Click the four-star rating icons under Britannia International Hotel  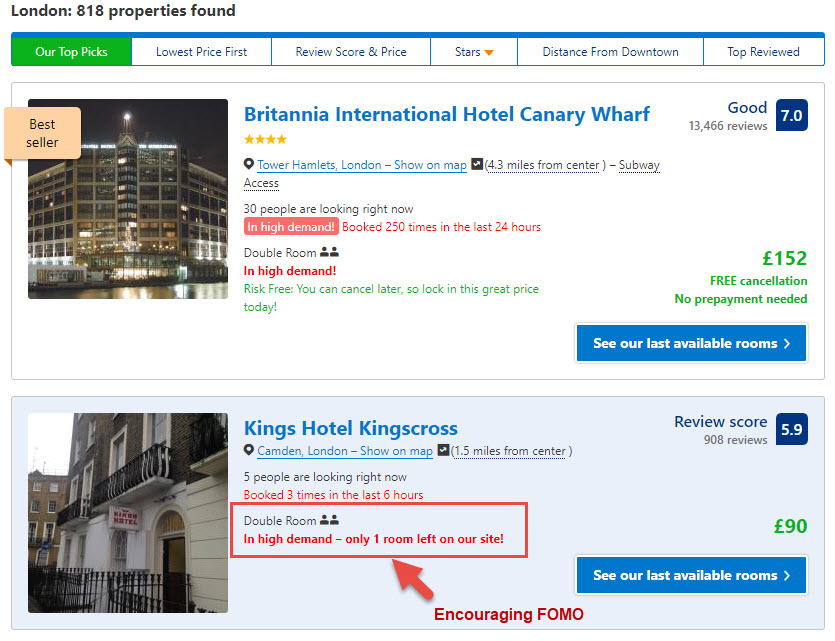[265, 140]
